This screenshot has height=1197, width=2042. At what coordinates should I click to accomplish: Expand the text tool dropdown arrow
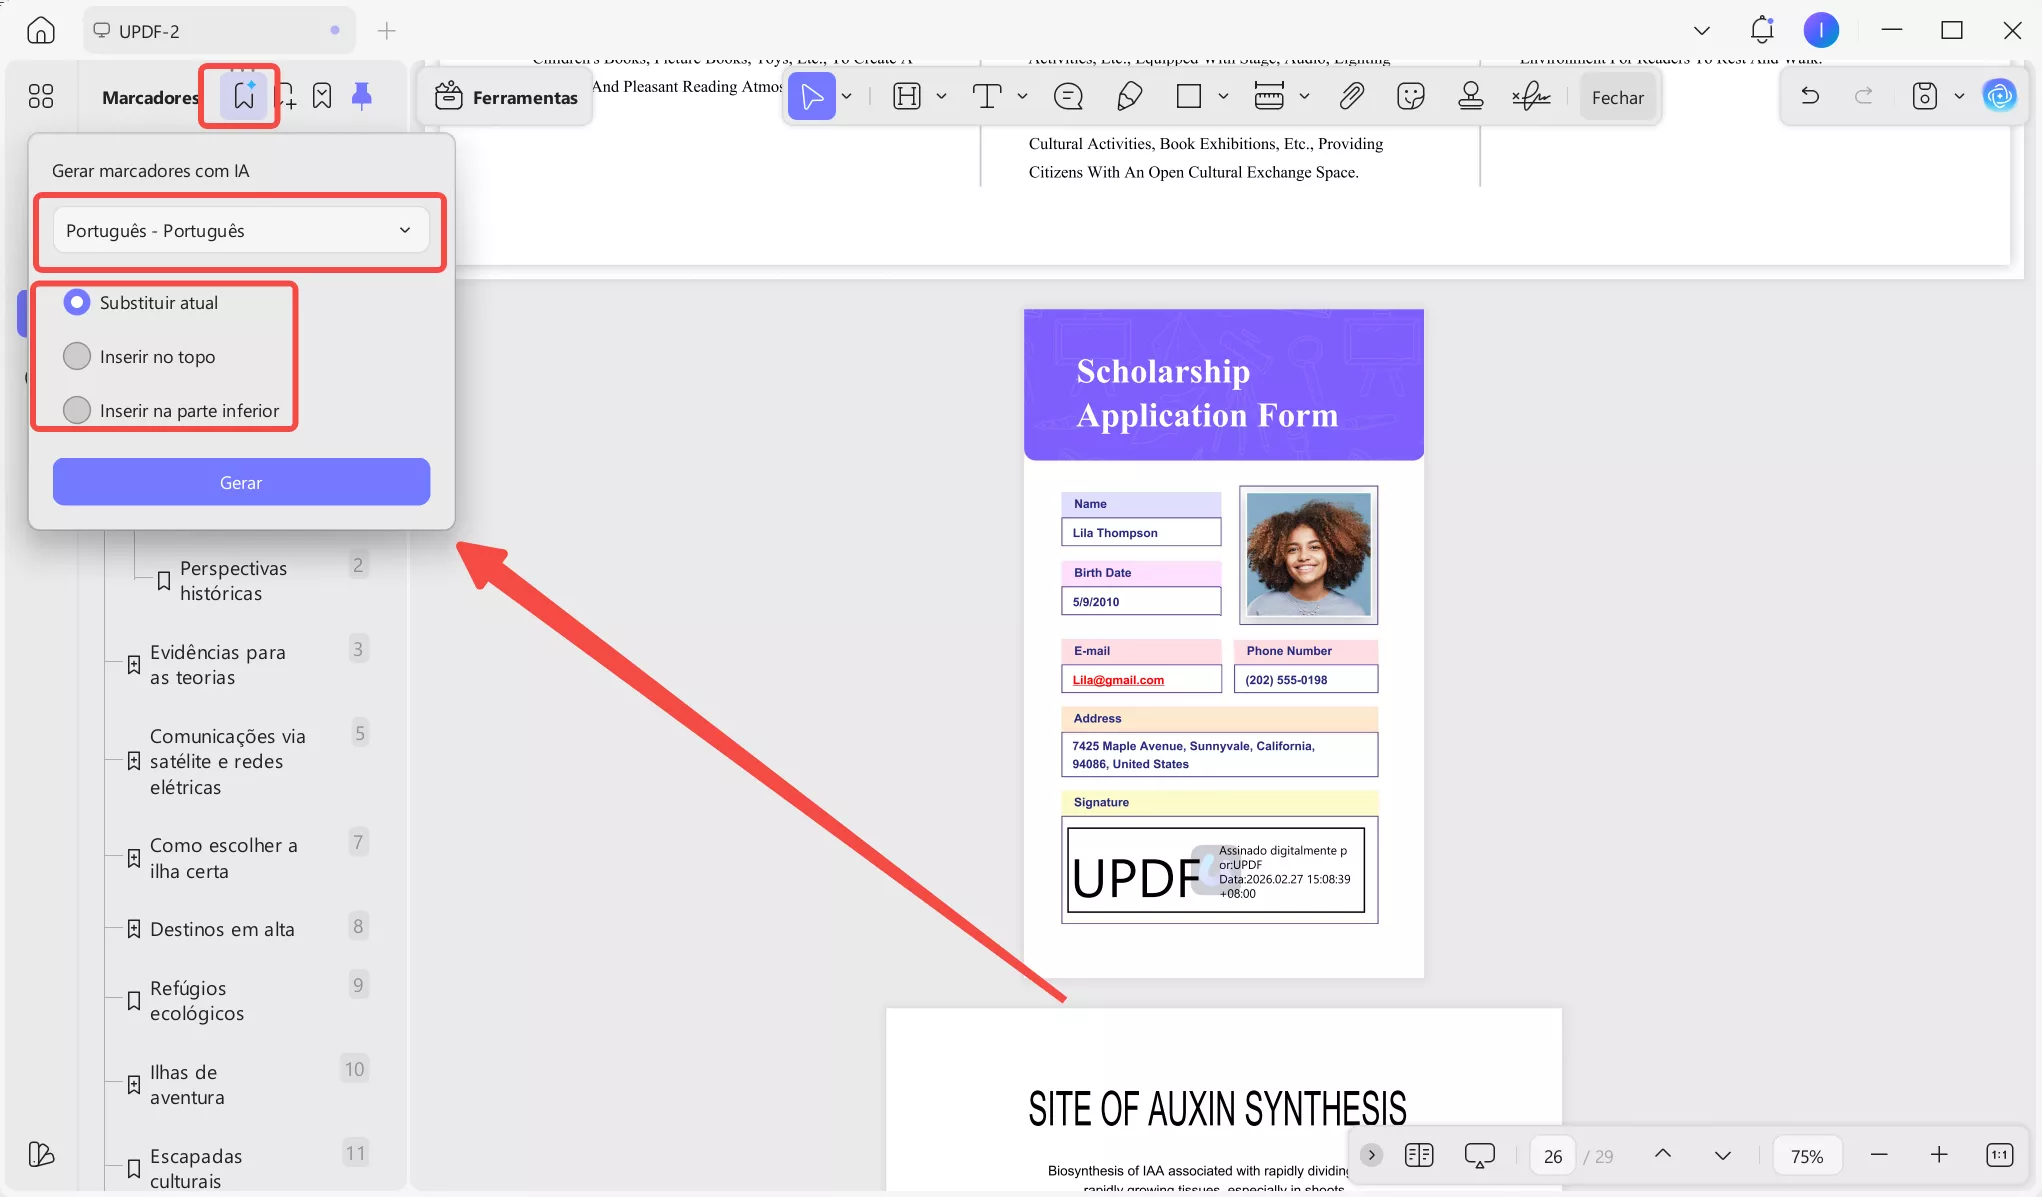pyautogui.click(x=1022, y=96)
